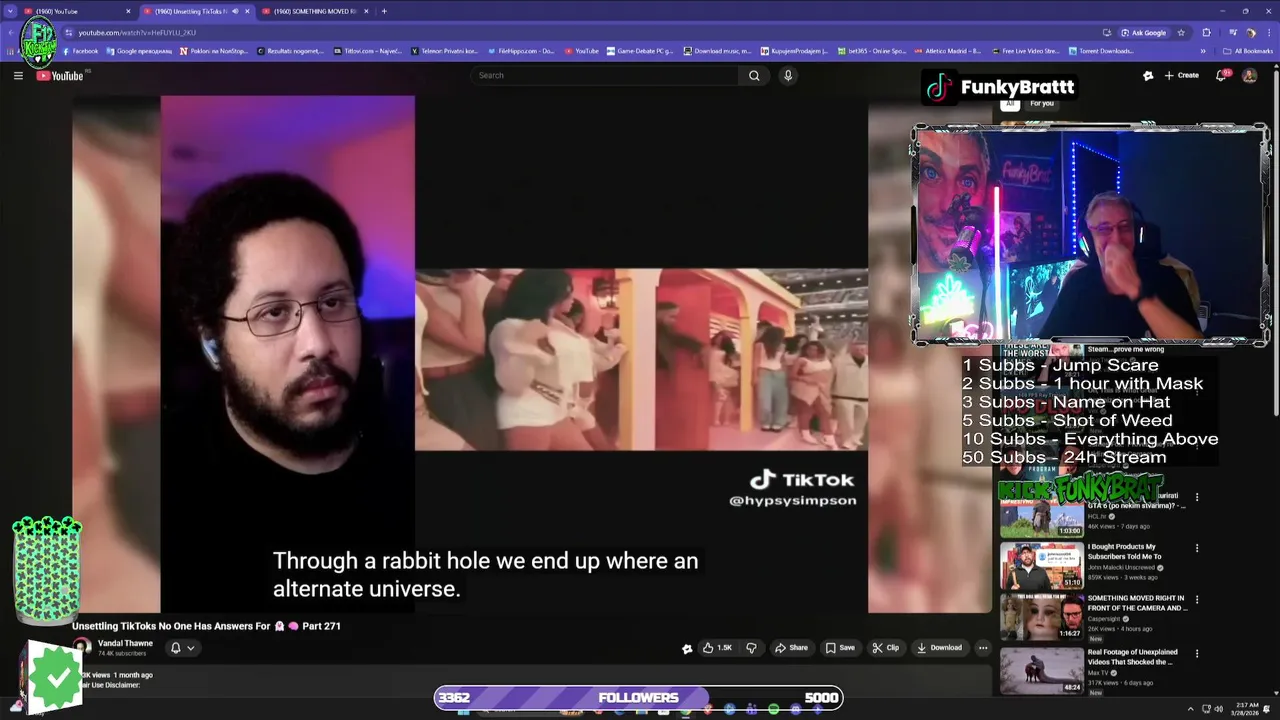Open options menu for SOMETHING MOVED video

click(x=1197, y=600)
